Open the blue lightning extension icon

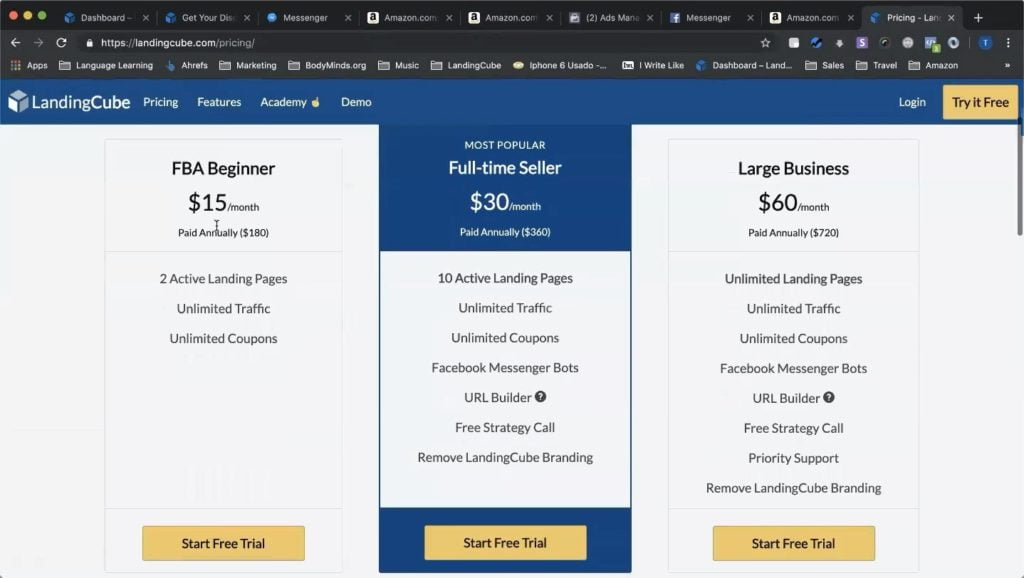[x=816, y=43]
